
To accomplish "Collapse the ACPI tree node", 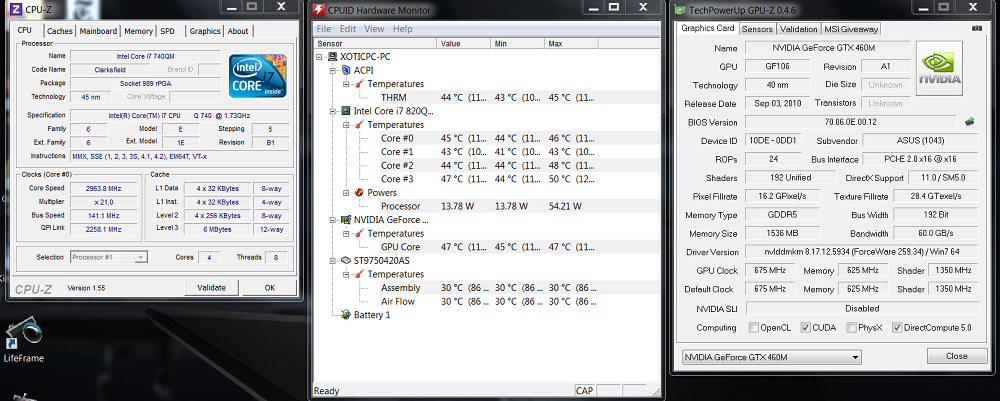I will pyautogui.click(x=333, y=70).
